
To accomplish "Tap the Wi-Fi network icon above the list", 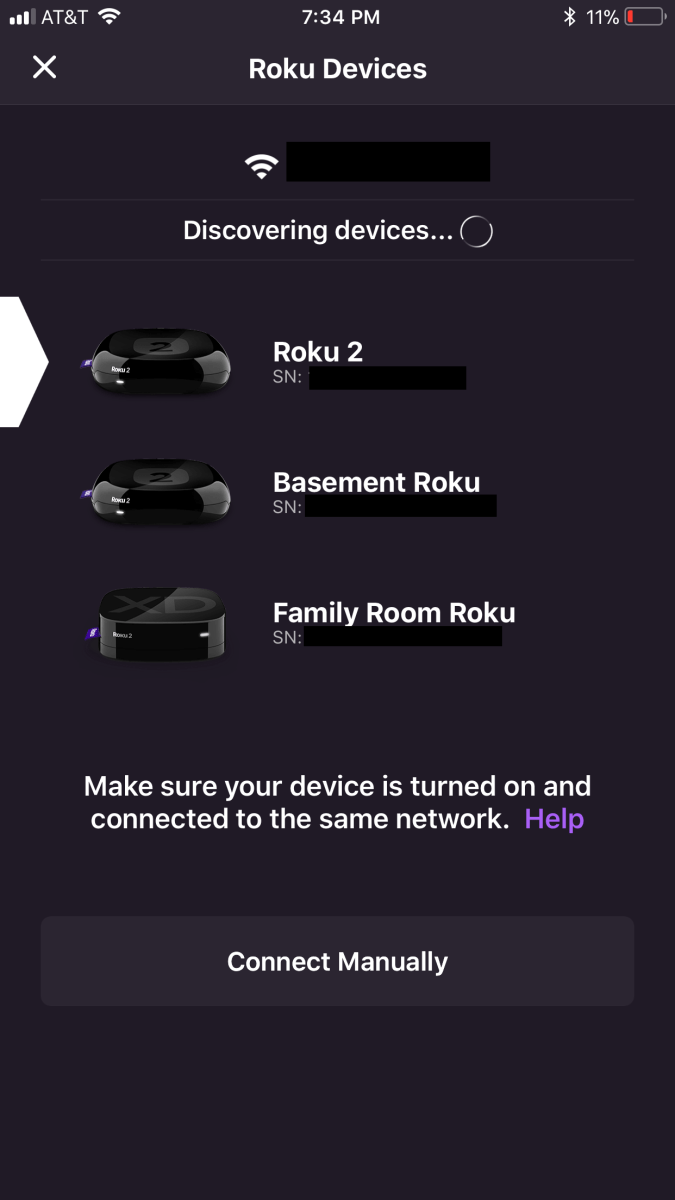I will tap(261, 163).
